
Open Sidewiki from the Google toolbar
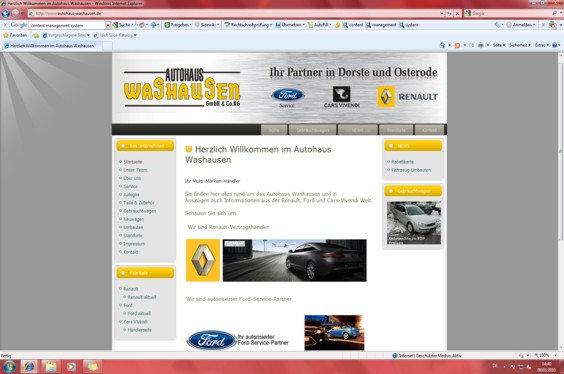point(206,25)
